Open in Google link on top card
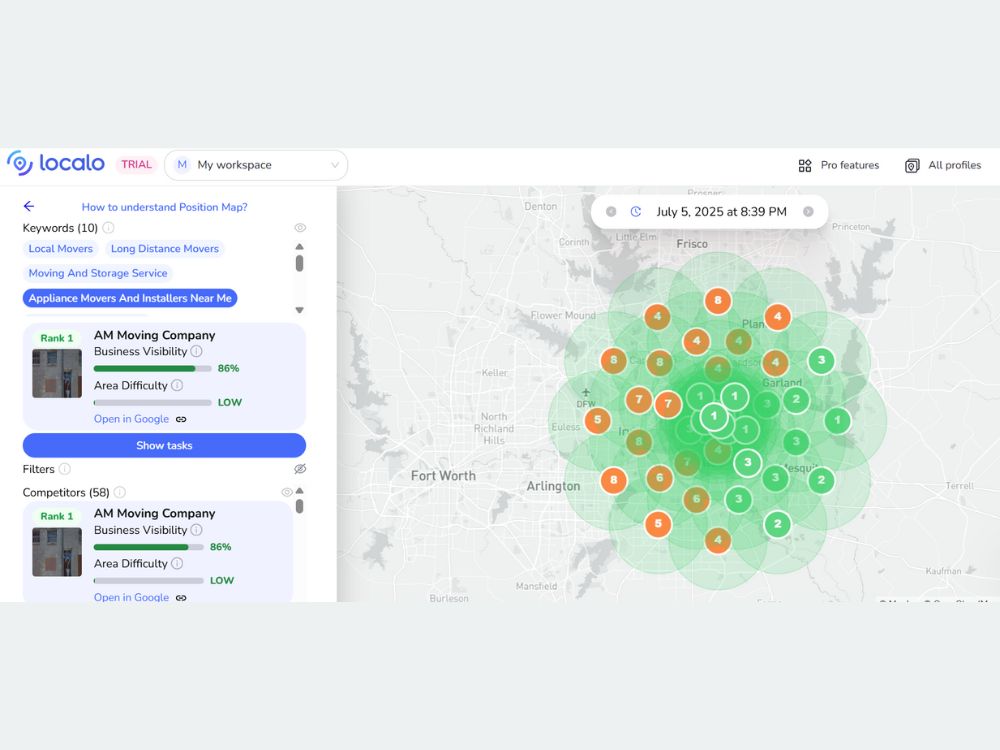Image resolution: width=1000 pixels, height=750 pixels. (x=131, y=419)
